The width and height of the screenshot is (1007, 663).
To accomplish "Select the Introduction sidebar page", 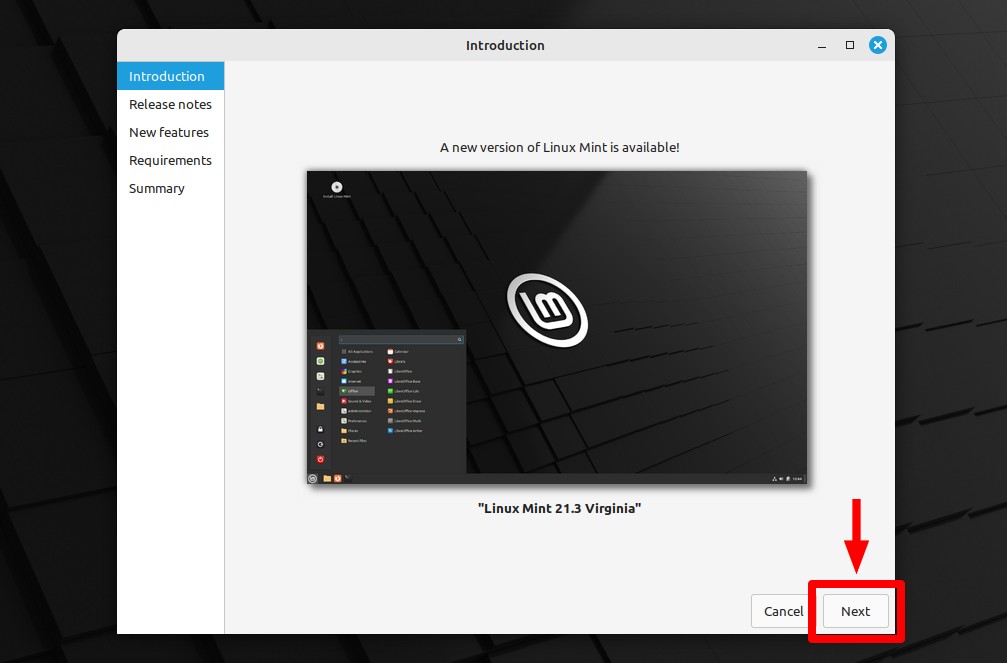I will pyautogui.click(x=170, y=76).
